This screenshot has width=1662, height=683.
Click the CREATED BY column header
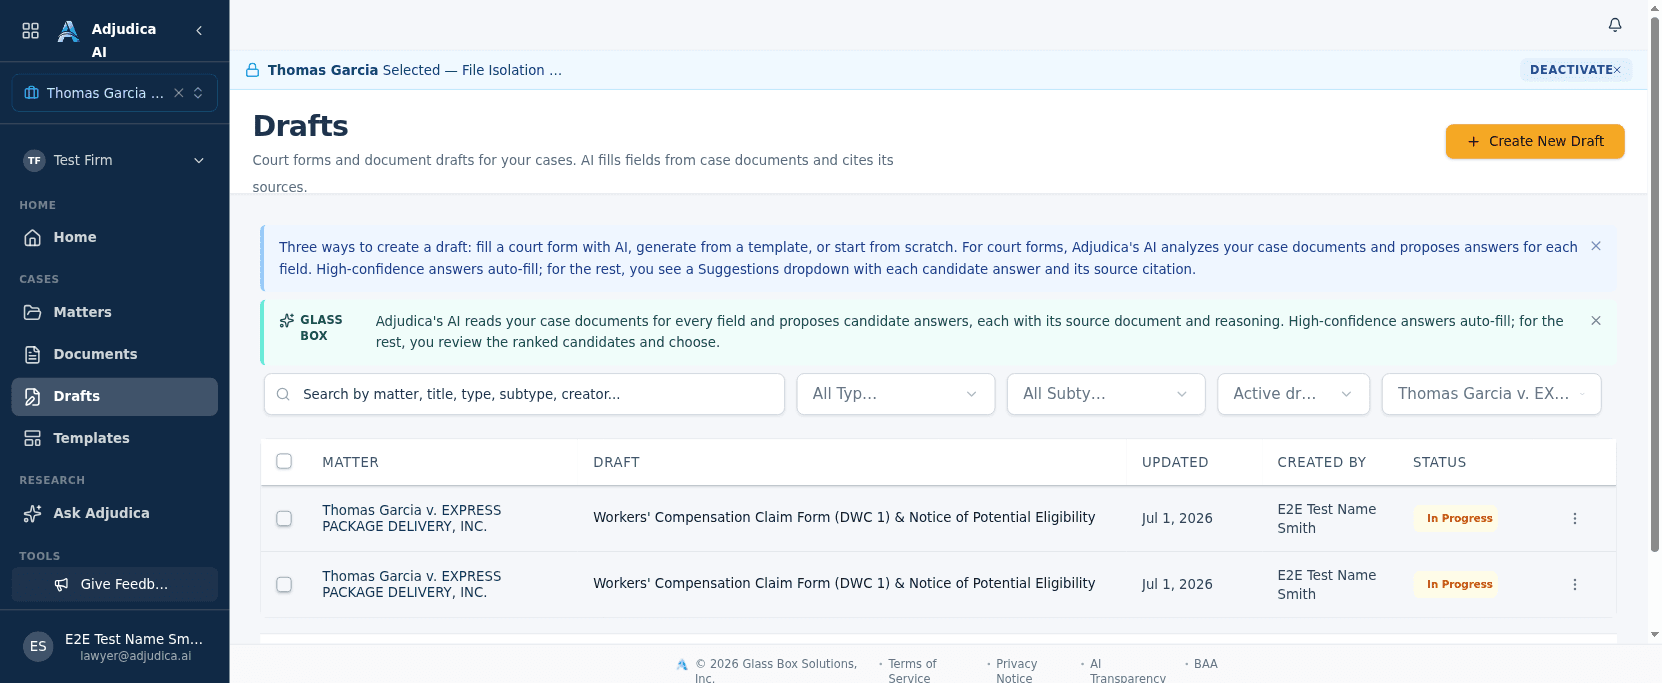tap(1321, 462)
